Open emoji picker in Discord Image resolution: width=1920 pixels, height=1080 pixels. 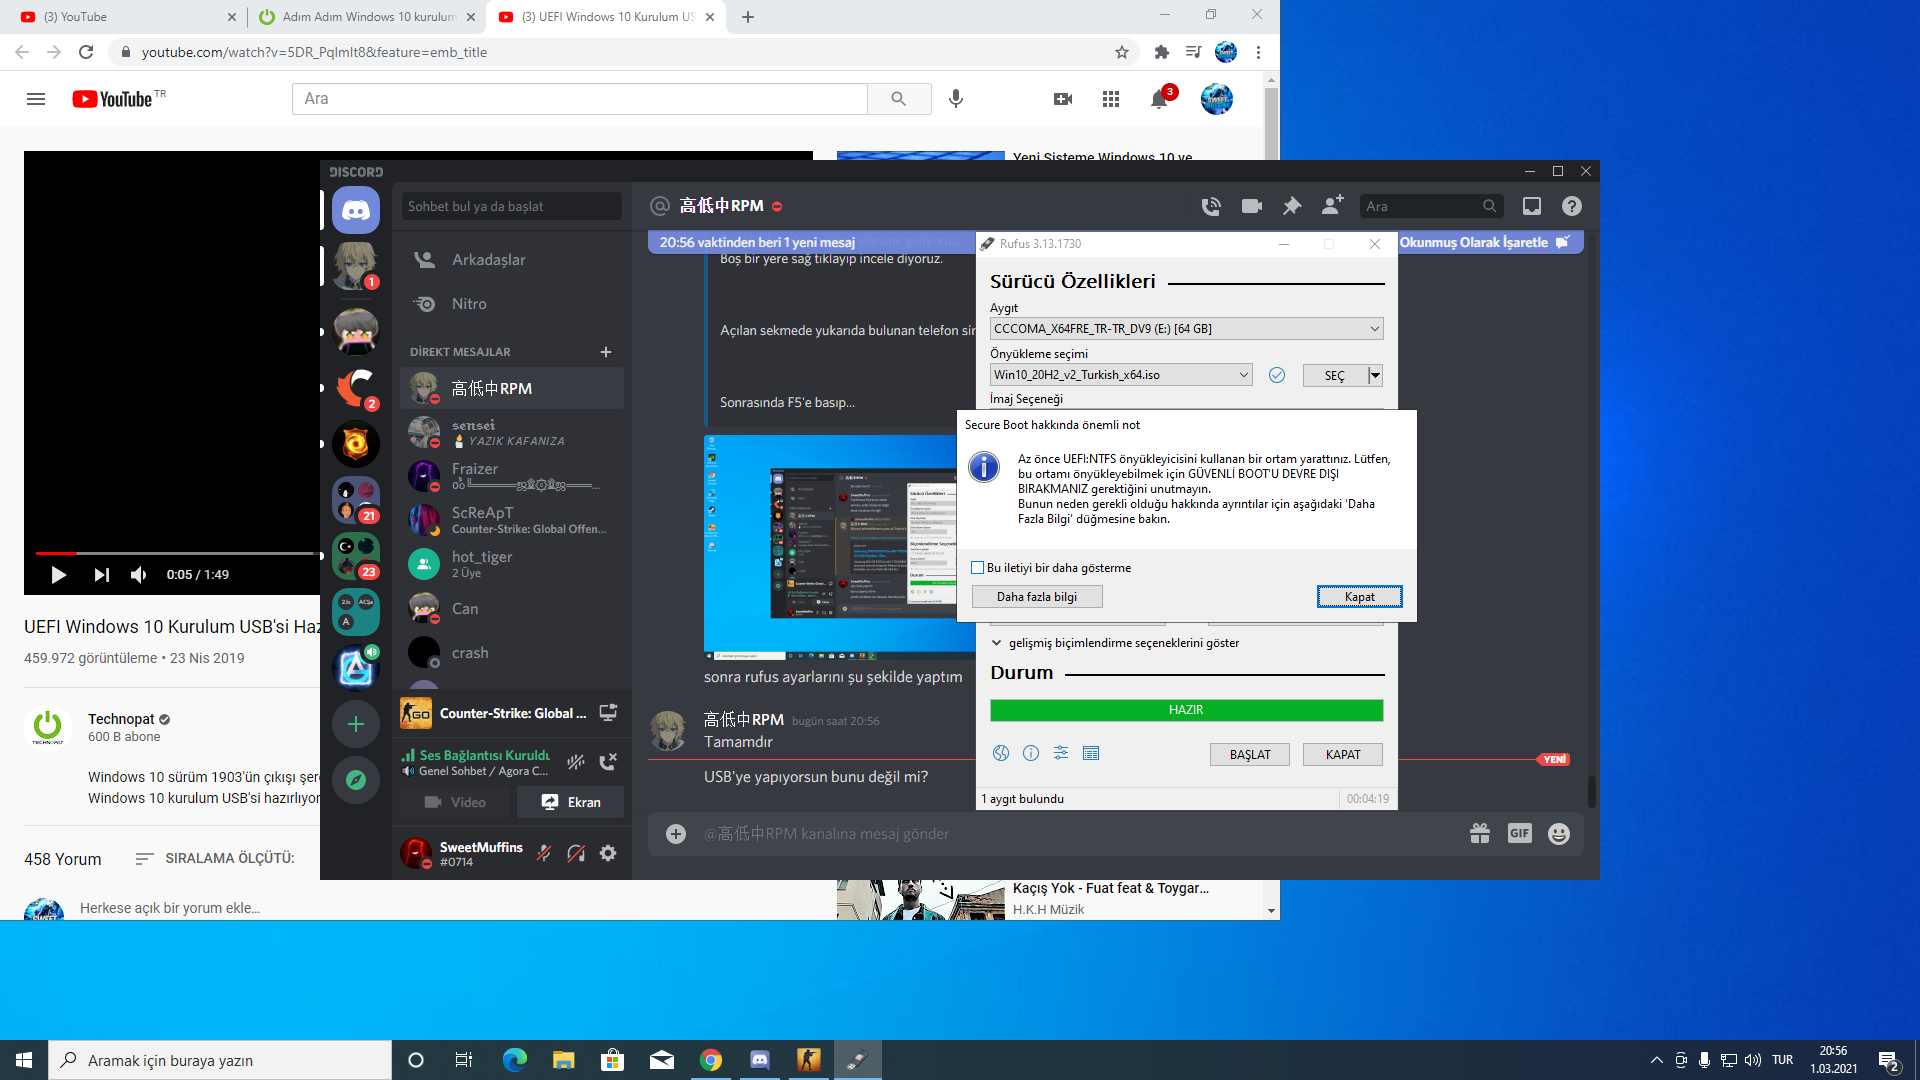pyautogui.click(x=1559, y=833)
